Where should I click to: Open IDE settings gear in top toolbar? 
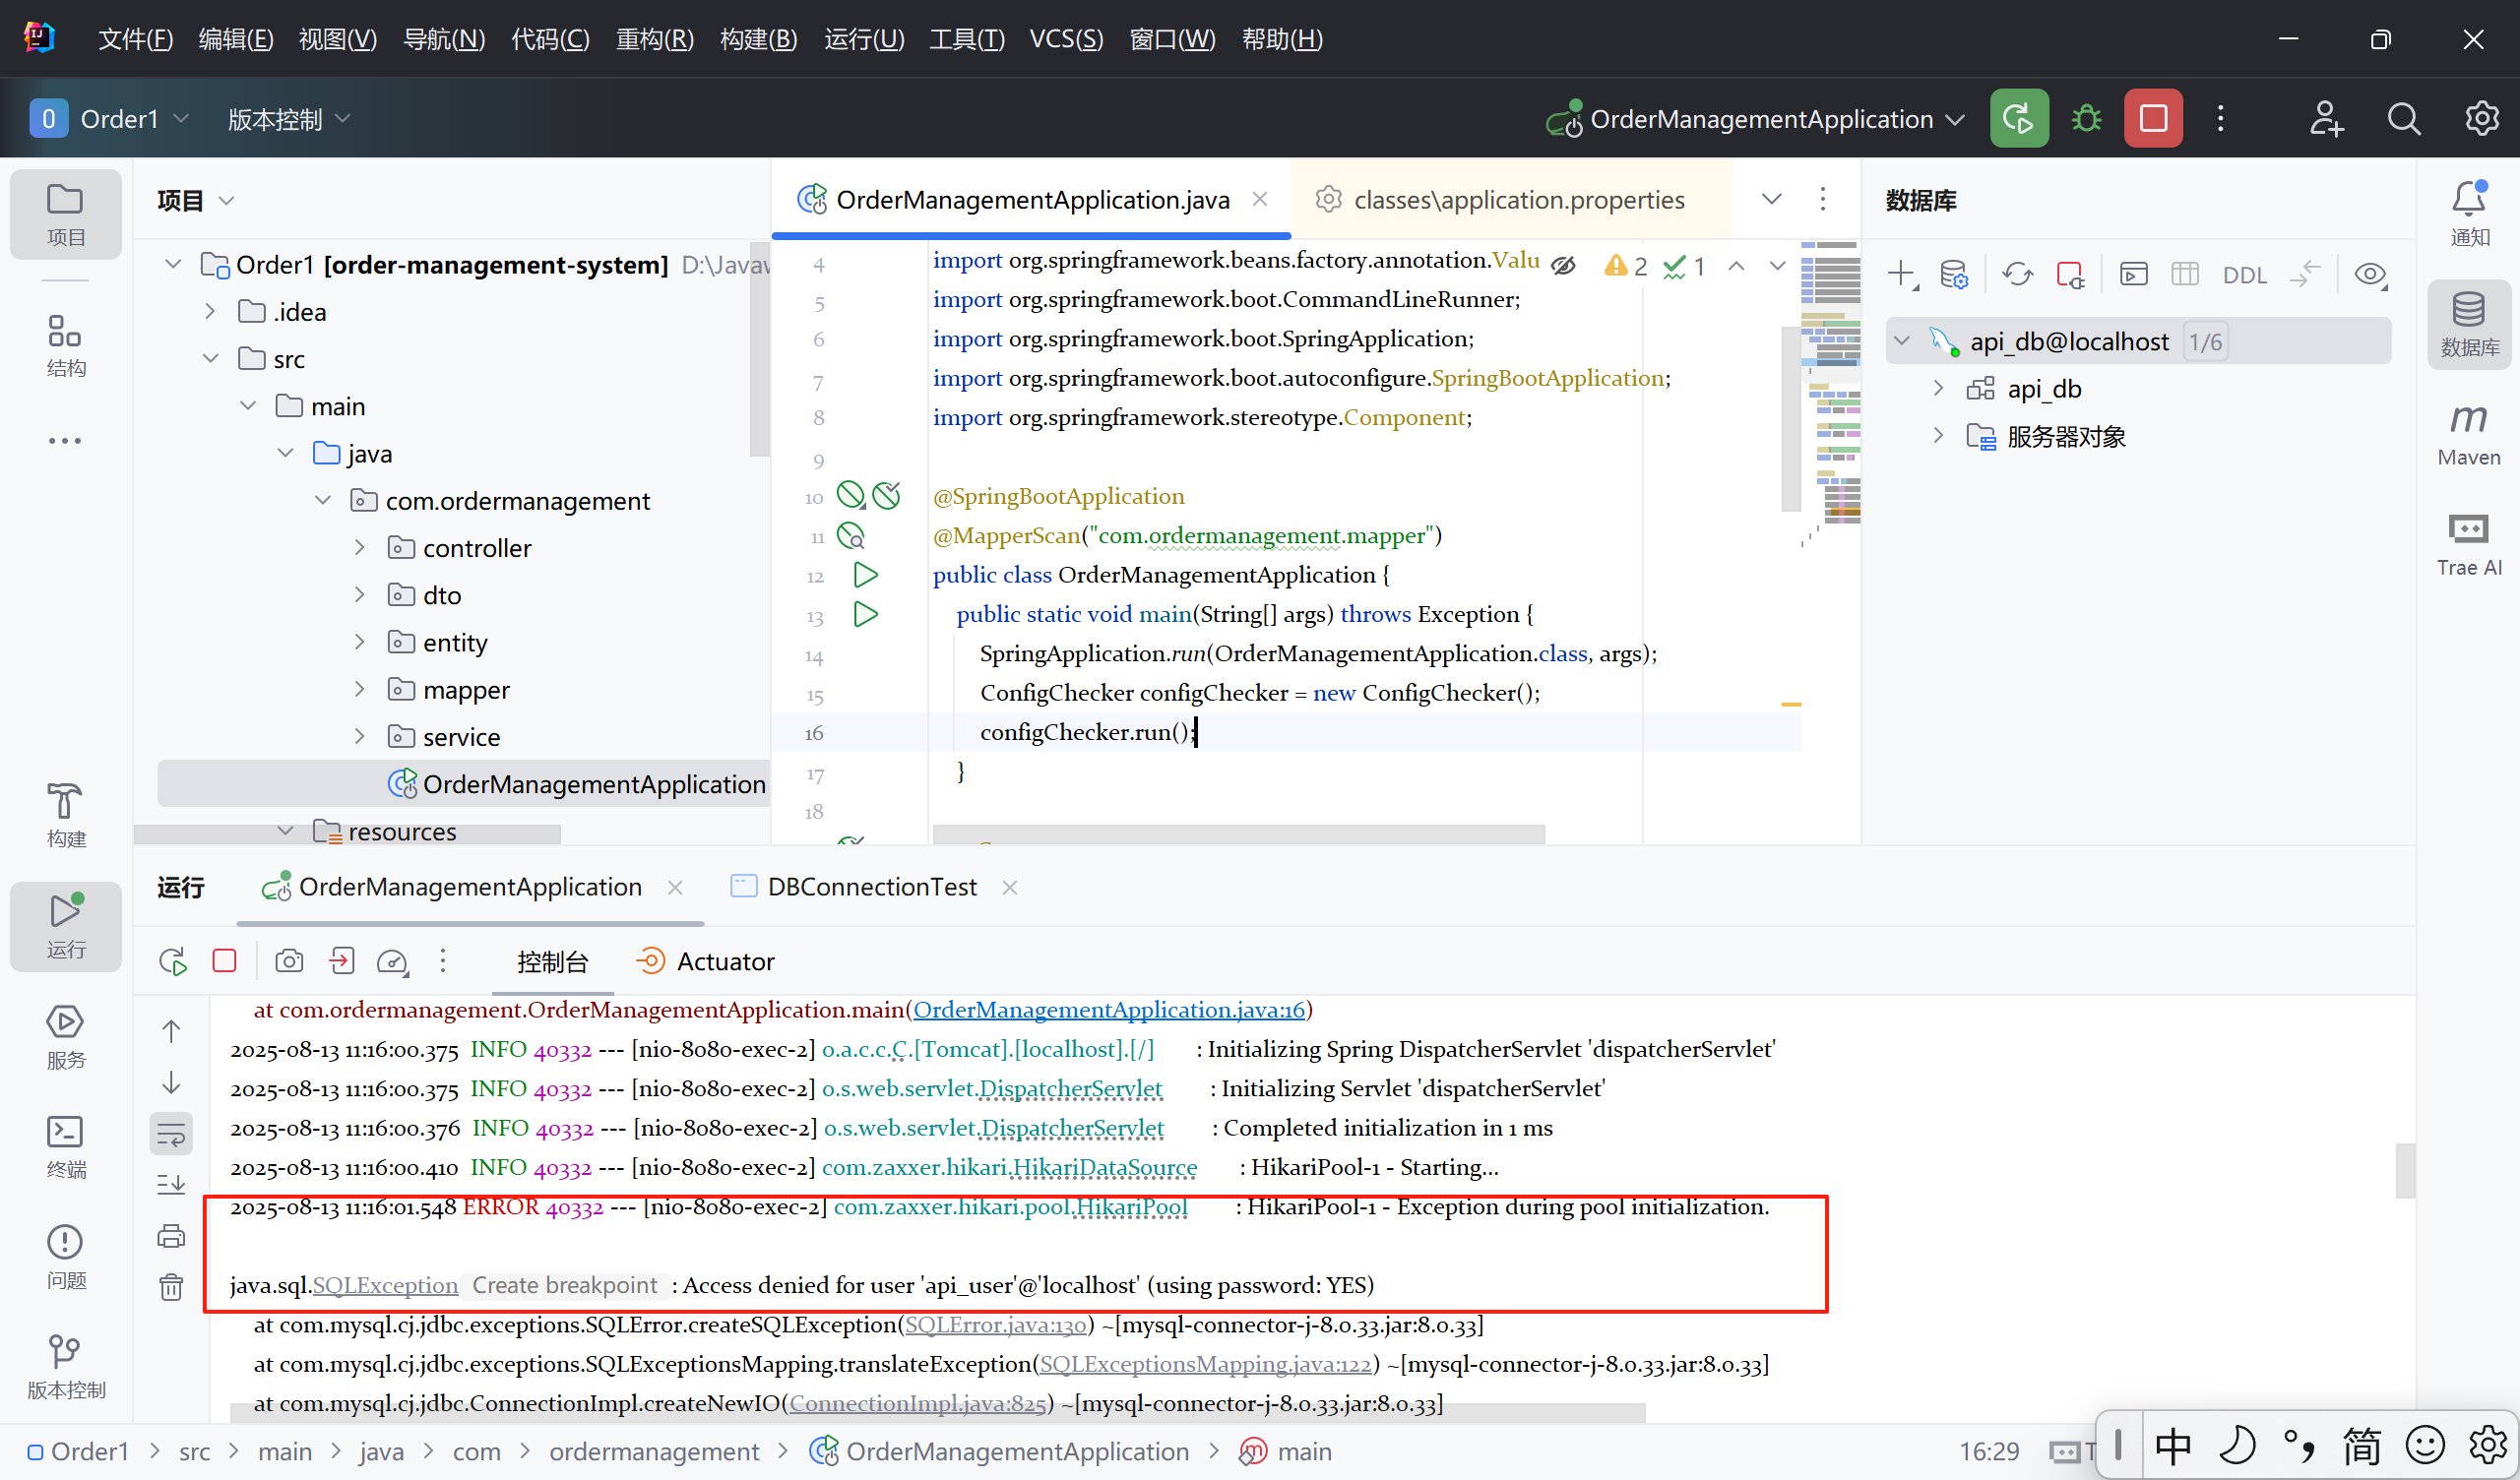[x=2482, y=119]
